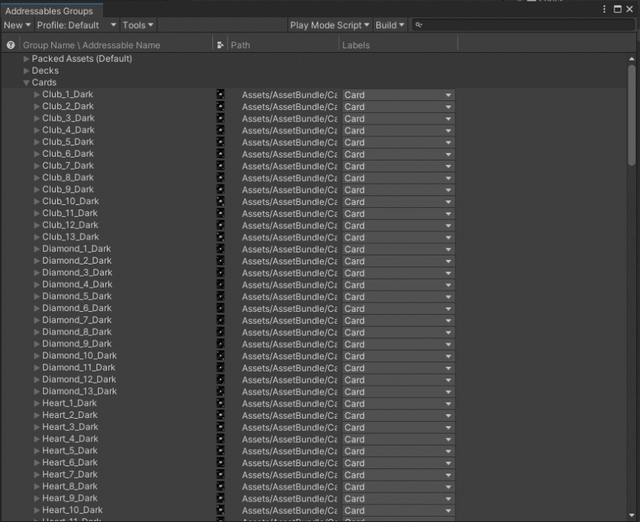Open the Play Mode Script menu
The height and width of the screenshot is (522, 640).
(329, 25)
